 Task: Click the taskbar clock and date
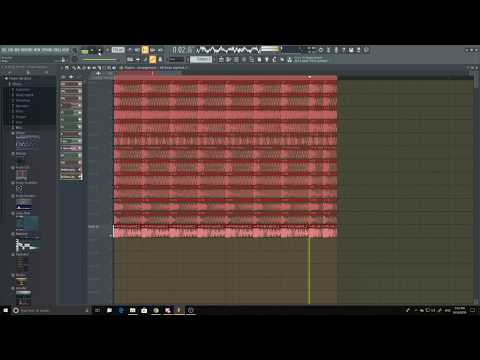(460, 310)
